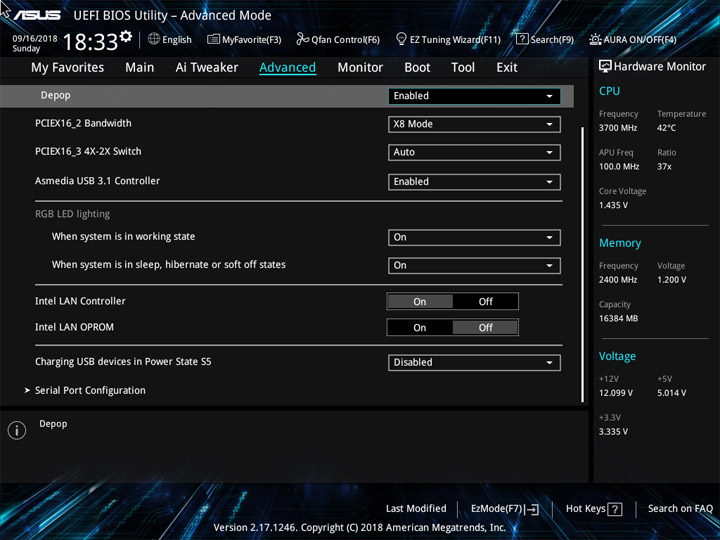The image size is (720, 540).
Task: Click the 3700 MHz CPU frequency value
Action: pos(618,128)
